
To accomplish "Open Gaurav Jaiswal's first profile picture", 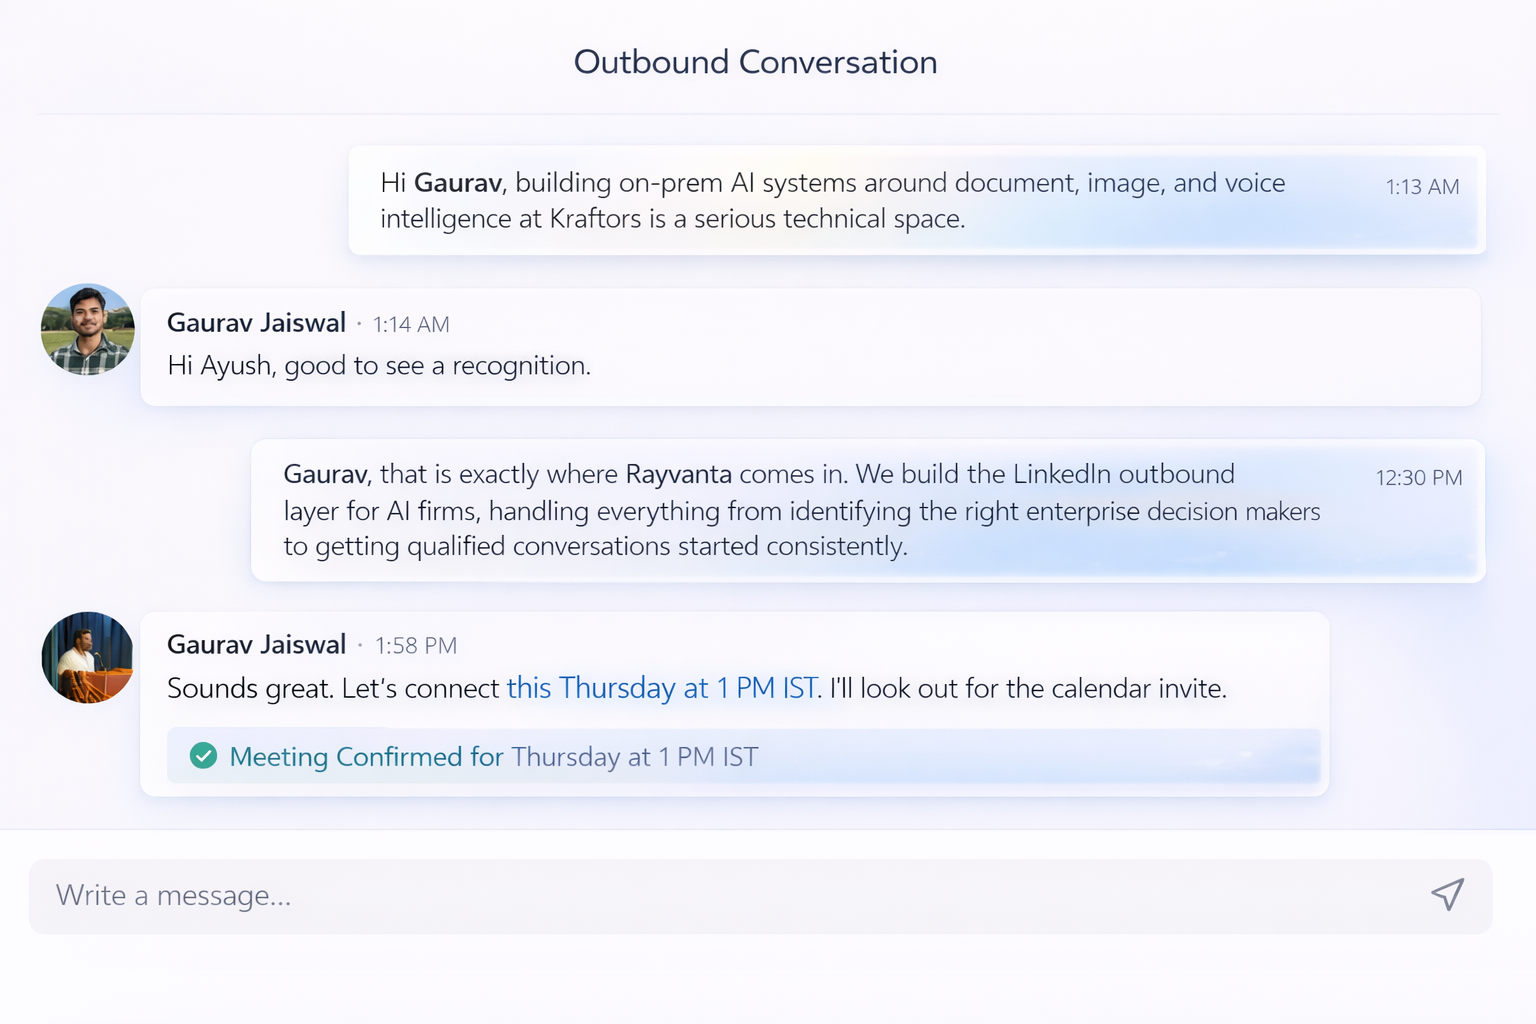I will click(87, 330).
